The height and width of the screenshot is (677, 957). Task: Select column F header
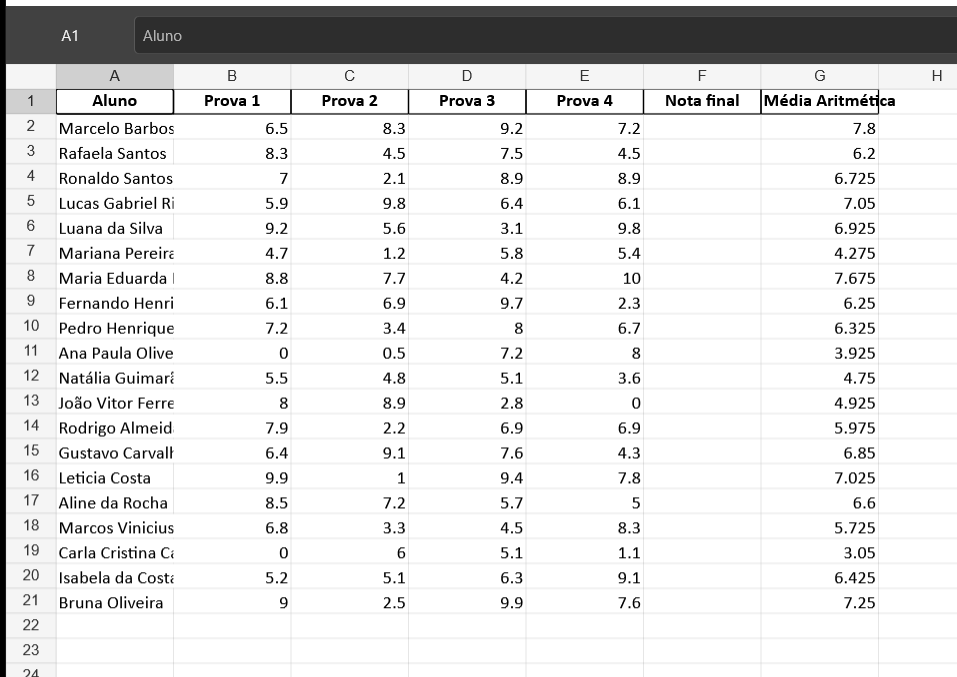[x=702, y=76]
